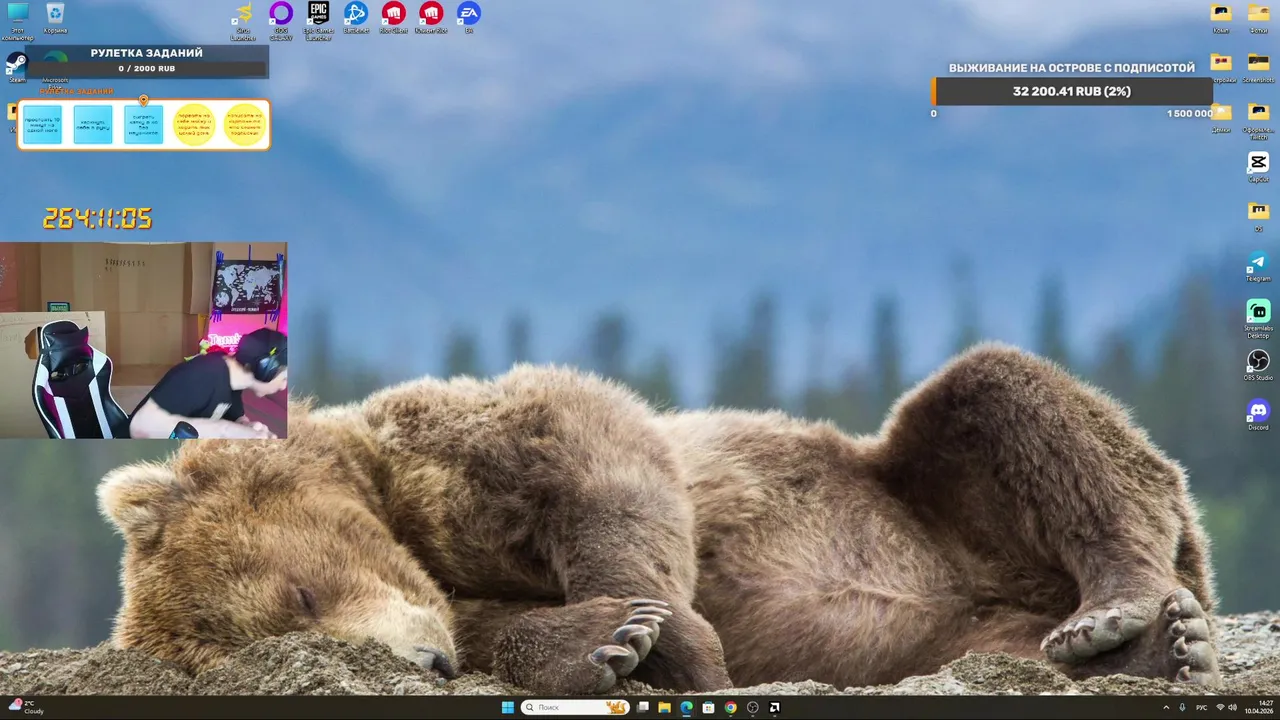Open the OBS Studio desktop shortcut
Image resolution: width=1280 pixels, height=720 pixels.
click(x=1258, y=365)
